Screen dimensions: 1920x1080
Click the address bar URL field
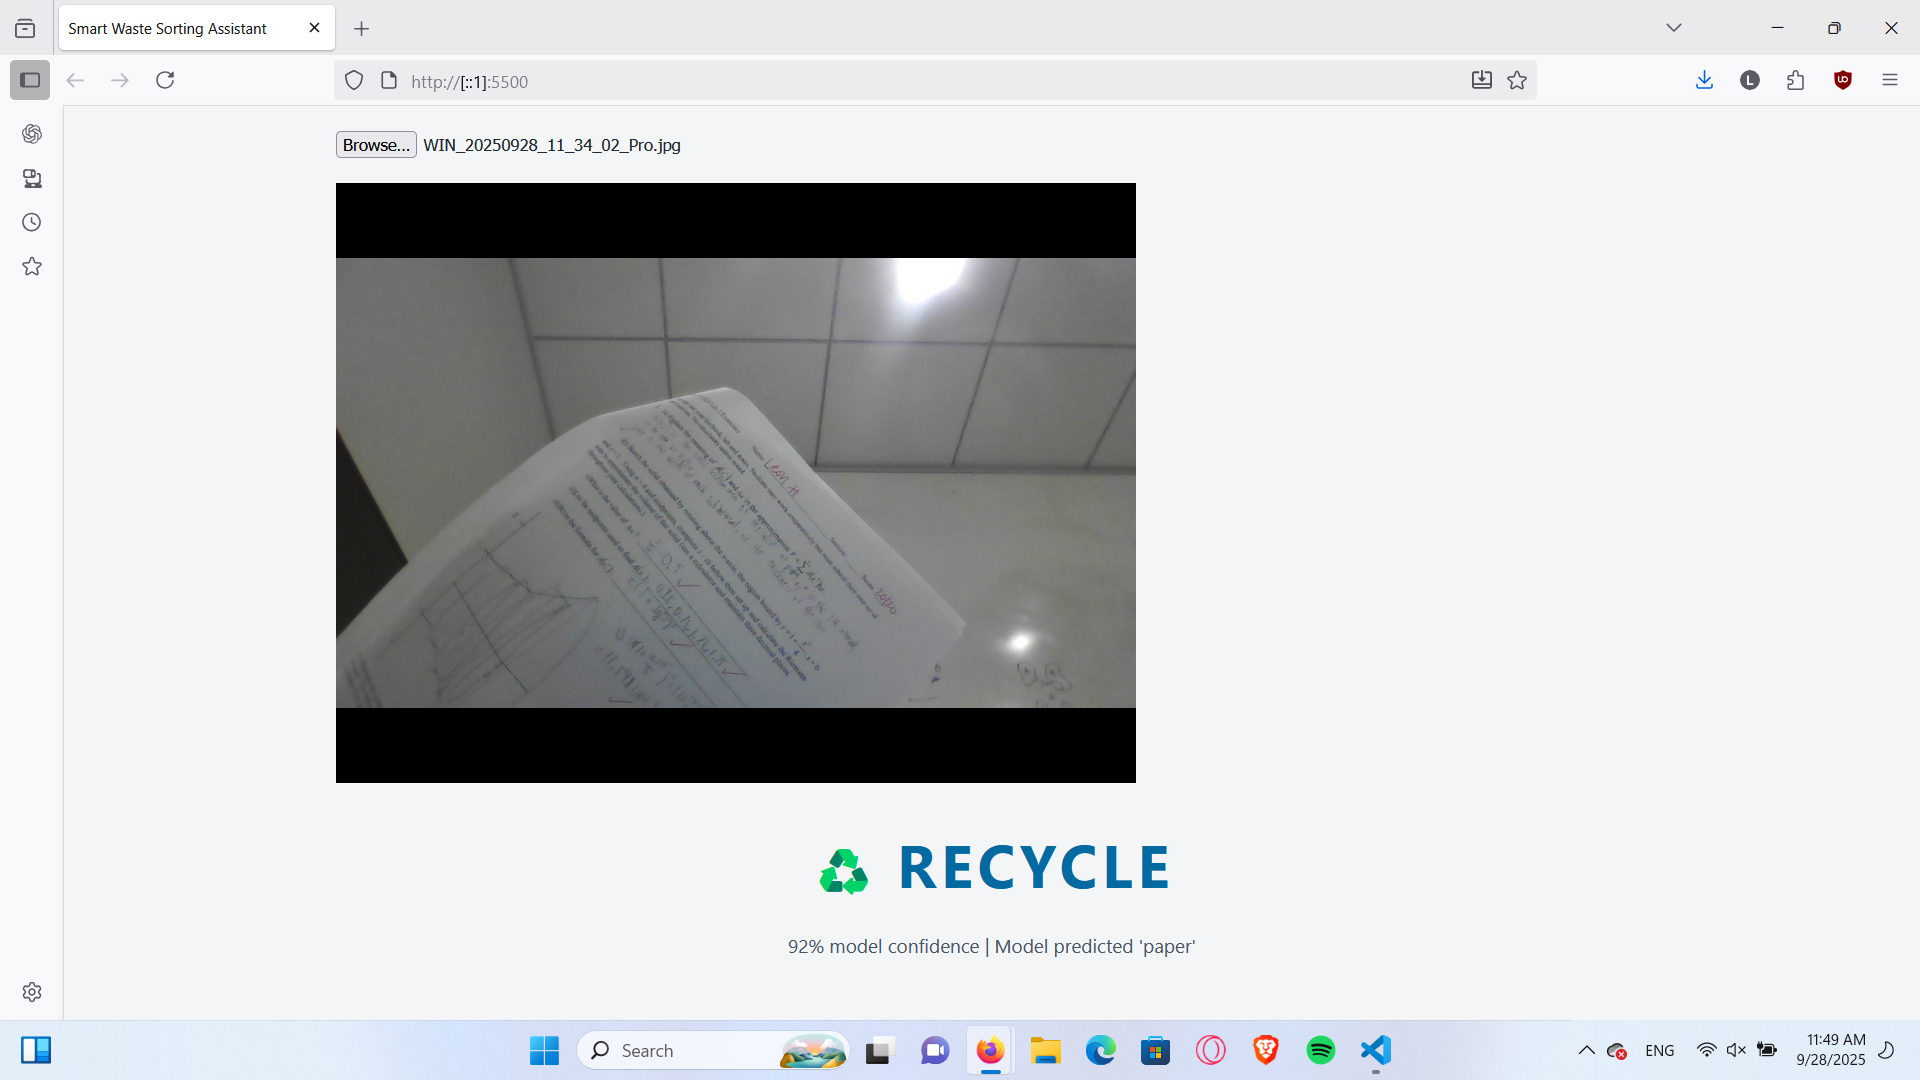(900, 81)
